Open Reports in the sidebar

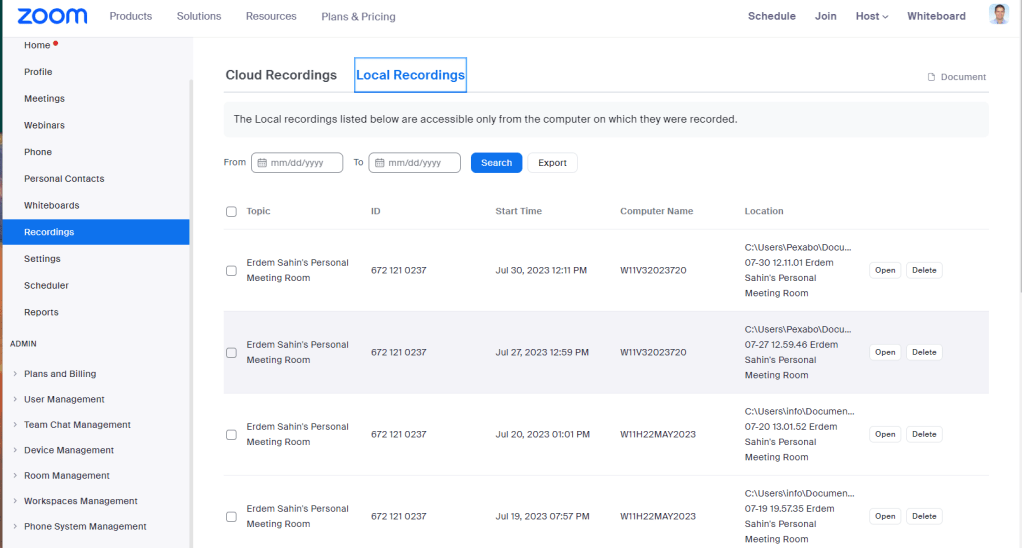(x=41, y=312)
